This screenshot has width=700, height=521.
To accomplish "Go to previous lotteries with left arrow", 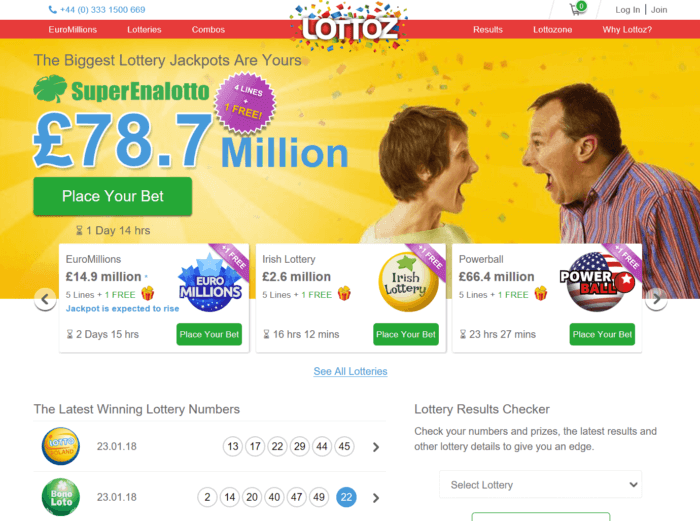I will tap(45, 299).
